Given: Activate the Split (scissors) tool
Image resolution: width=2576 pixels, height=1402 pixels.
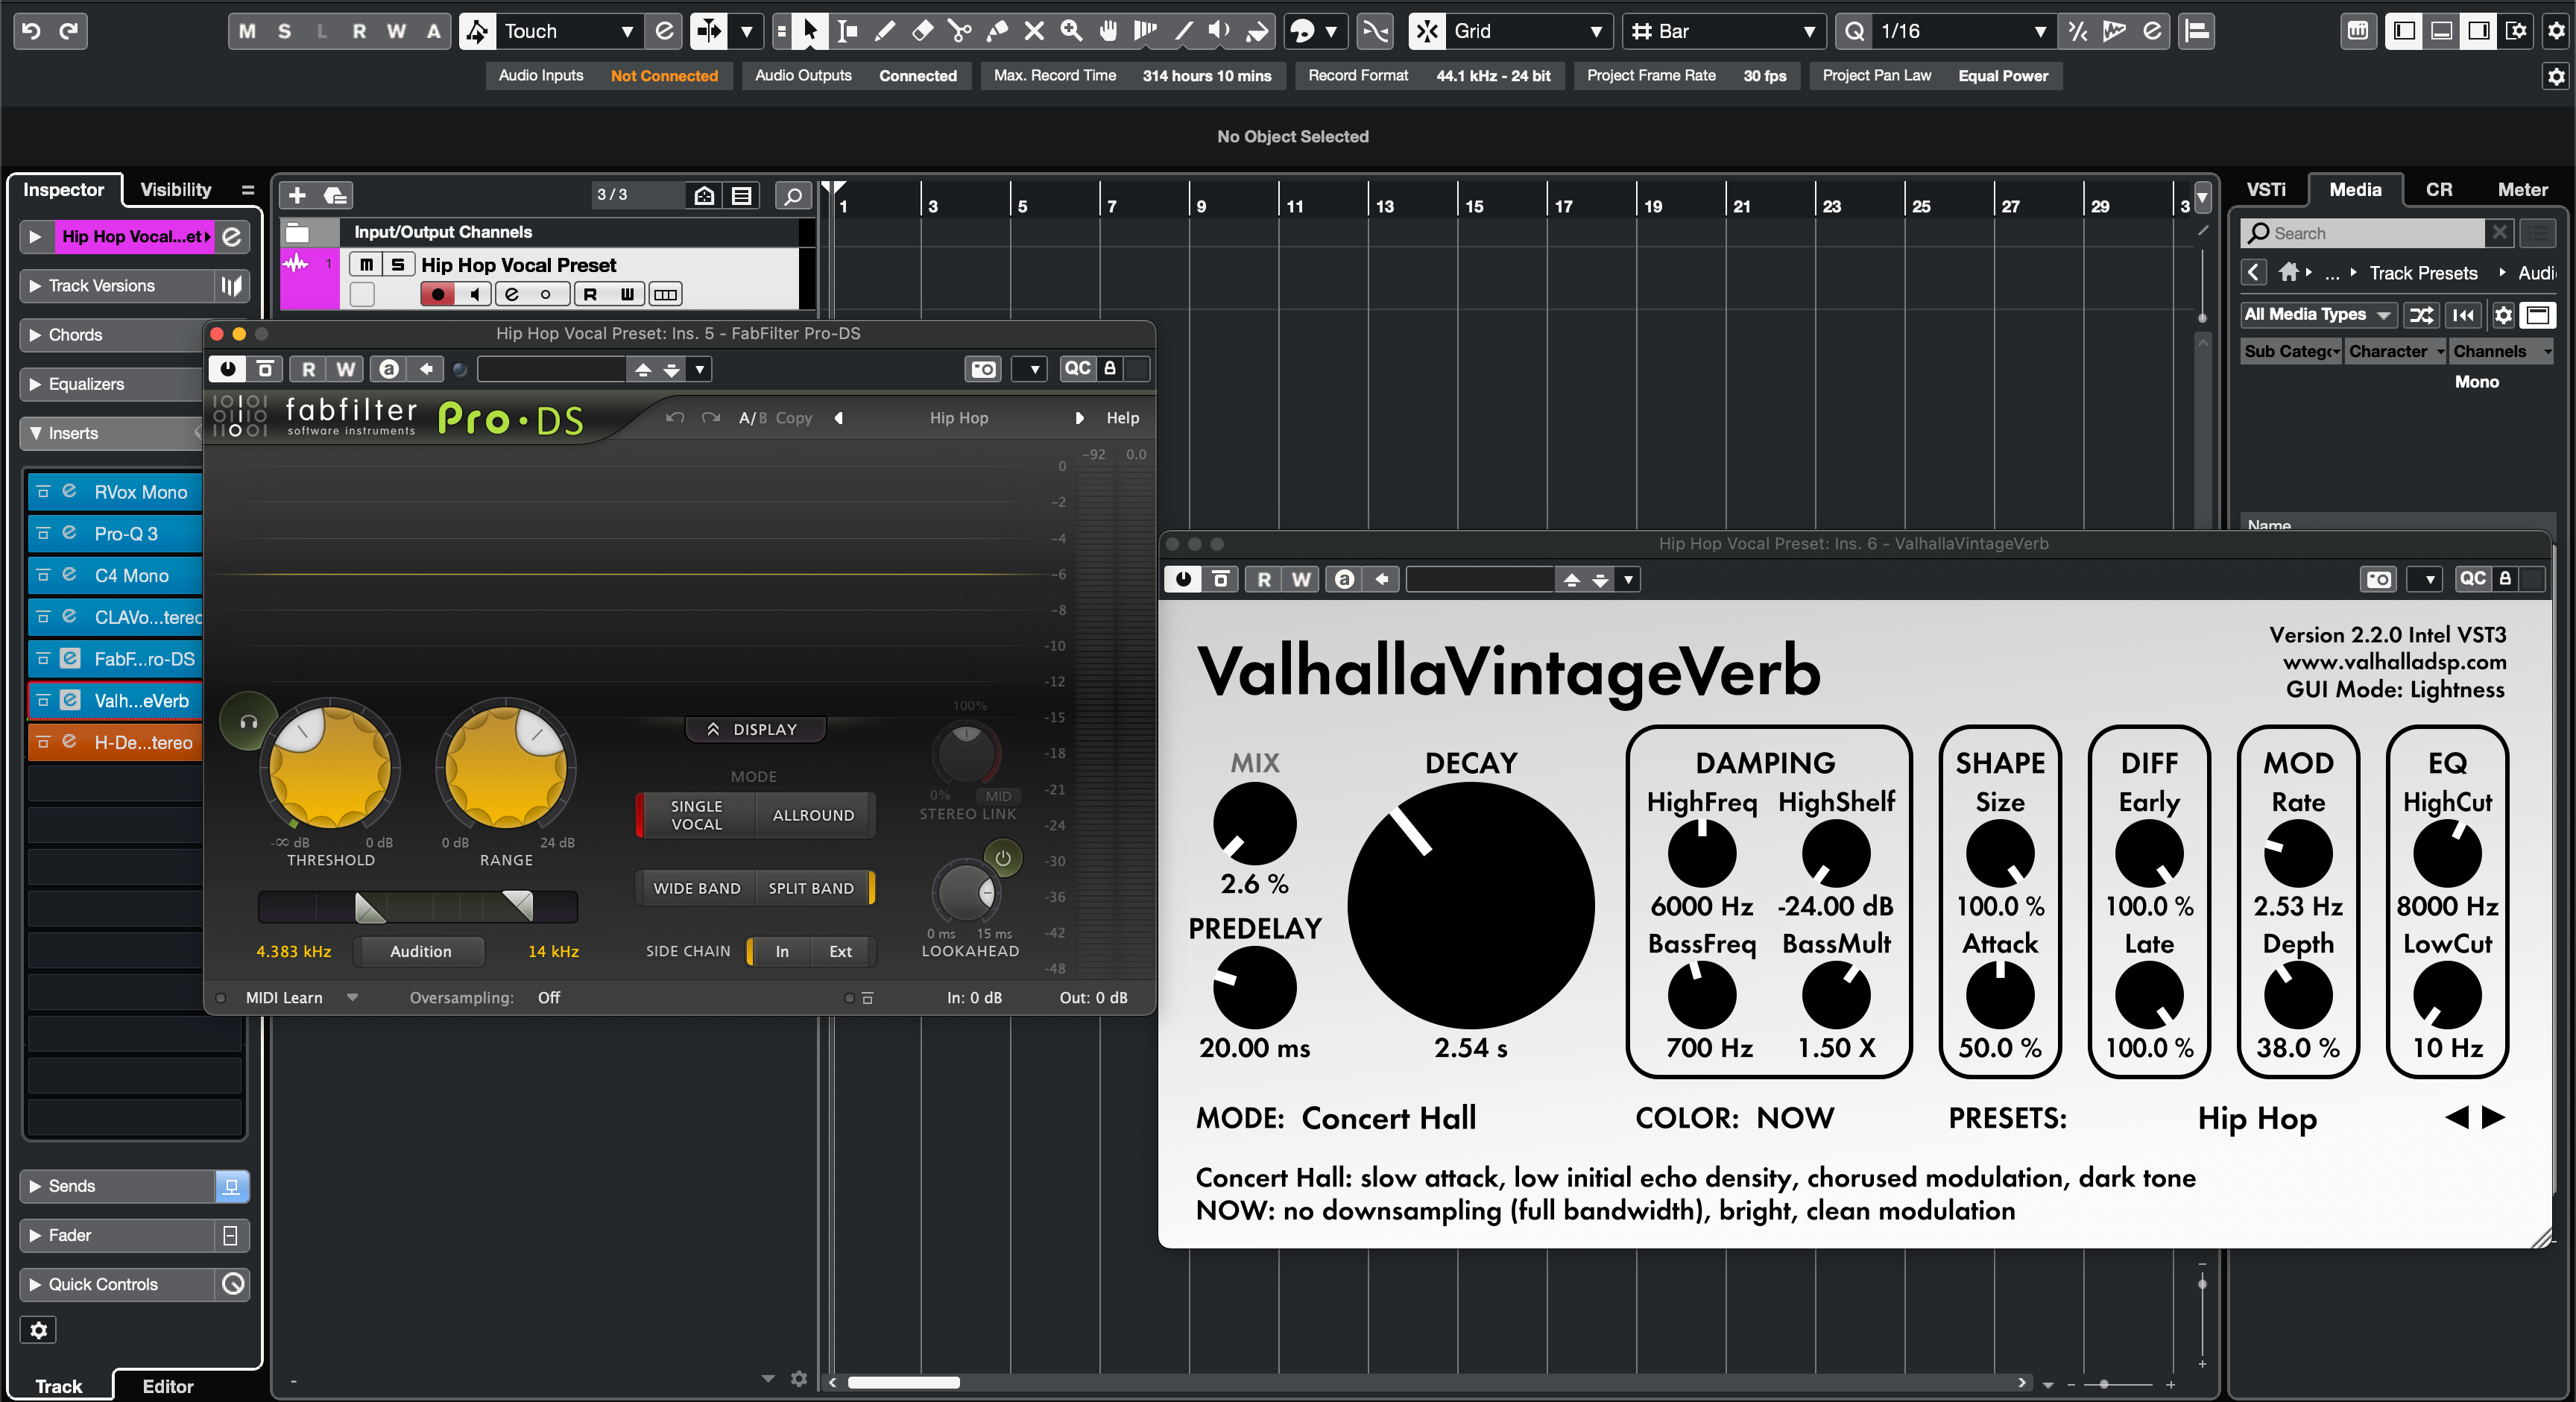Looking at the screenshot, I should (x=959, y=31).
